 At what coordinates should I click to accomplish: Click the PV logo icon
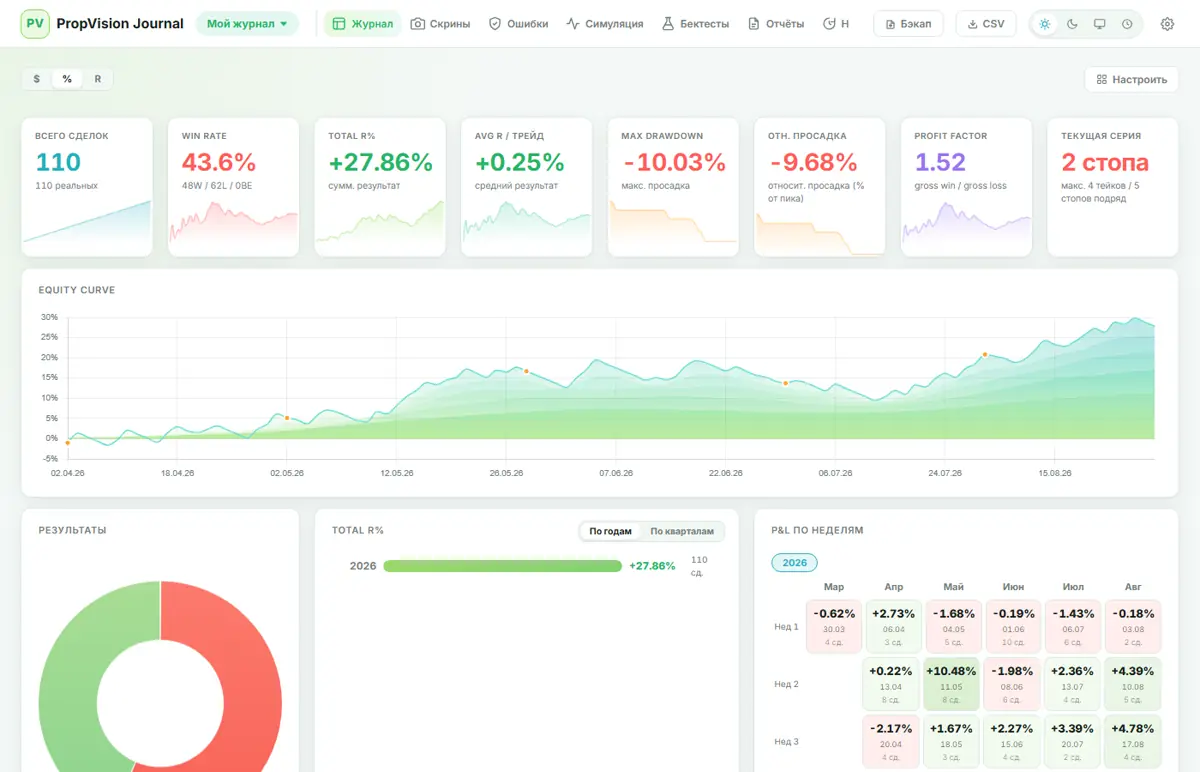[x=35, y=24]
